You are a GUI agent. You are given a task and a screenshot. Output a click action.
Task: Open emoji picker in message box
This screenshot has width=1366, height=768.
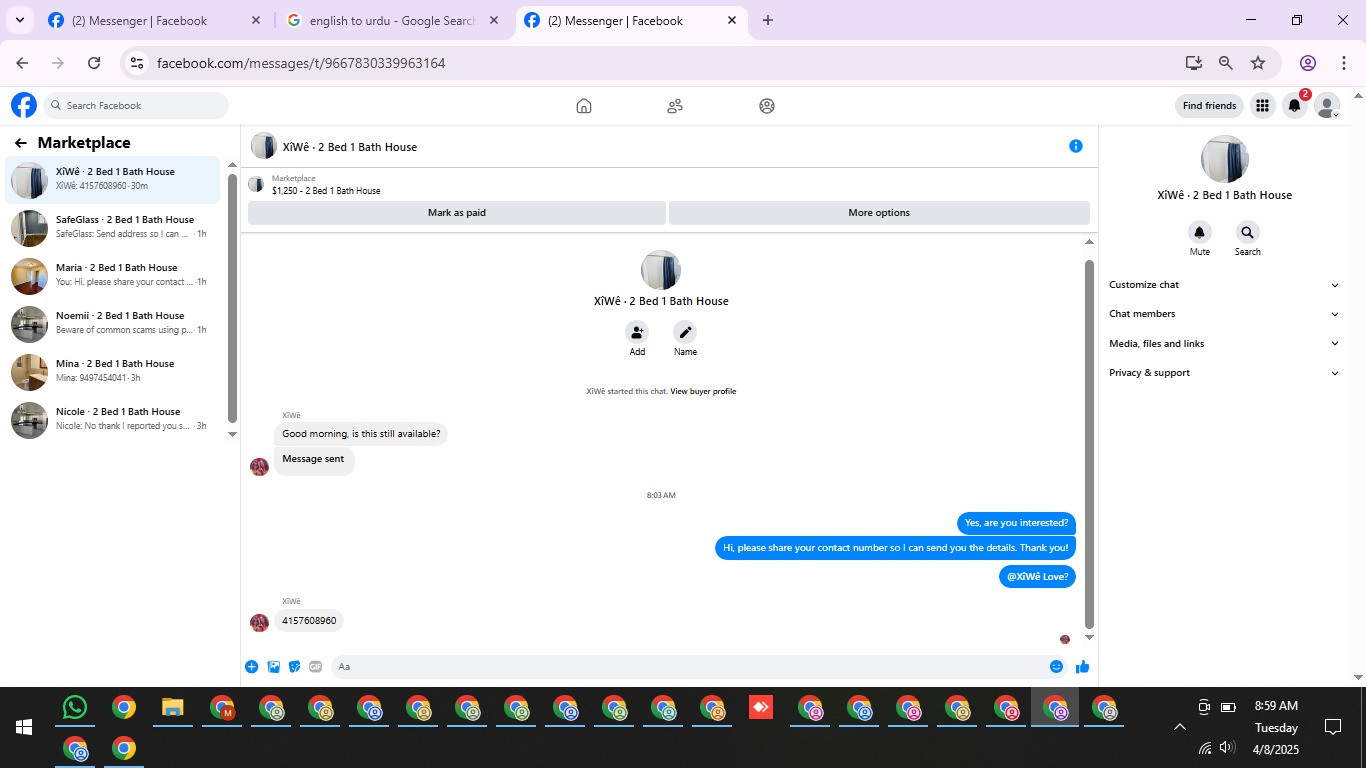pos(1056,667)
